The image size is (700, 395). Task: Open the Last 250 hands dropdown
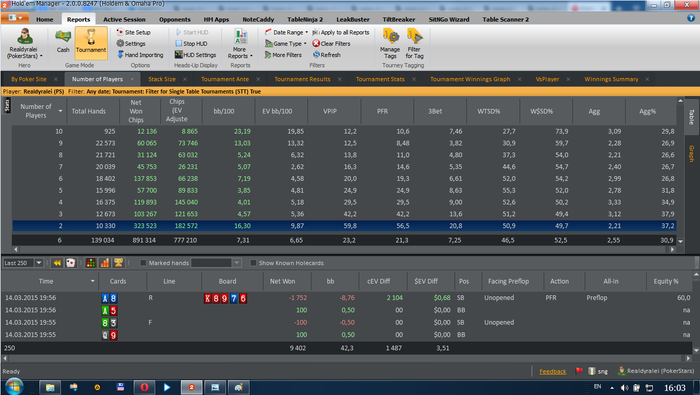39,263
